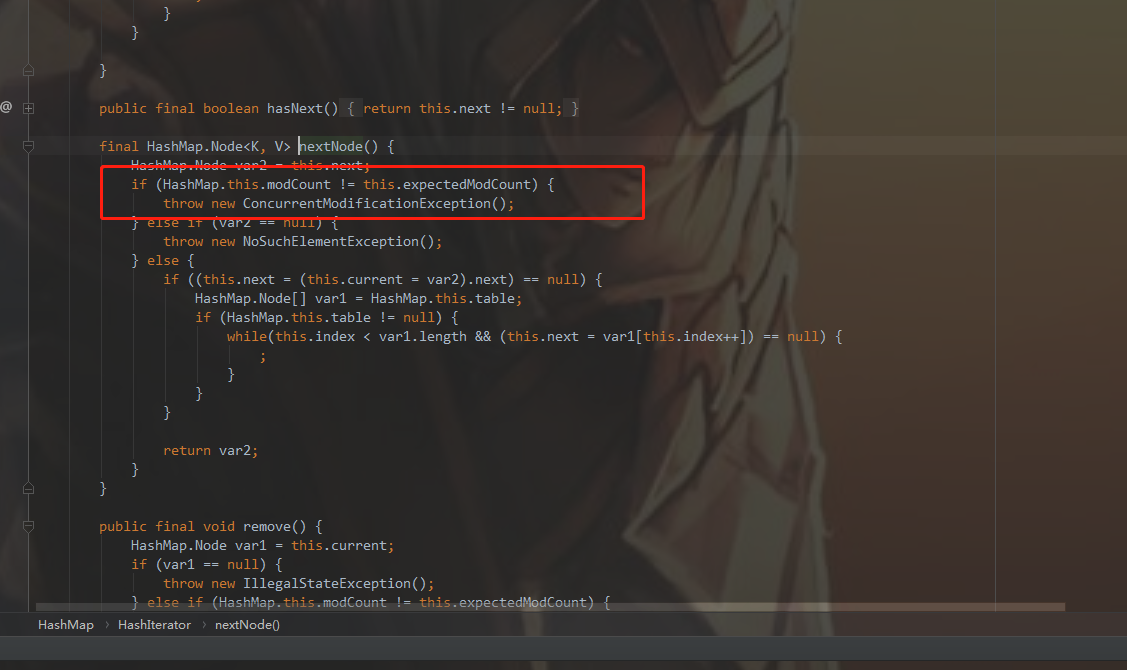
Task: Click 'if (var1 == null)' line in remove()
Action: pyautogui.click(x=207, y=565)
